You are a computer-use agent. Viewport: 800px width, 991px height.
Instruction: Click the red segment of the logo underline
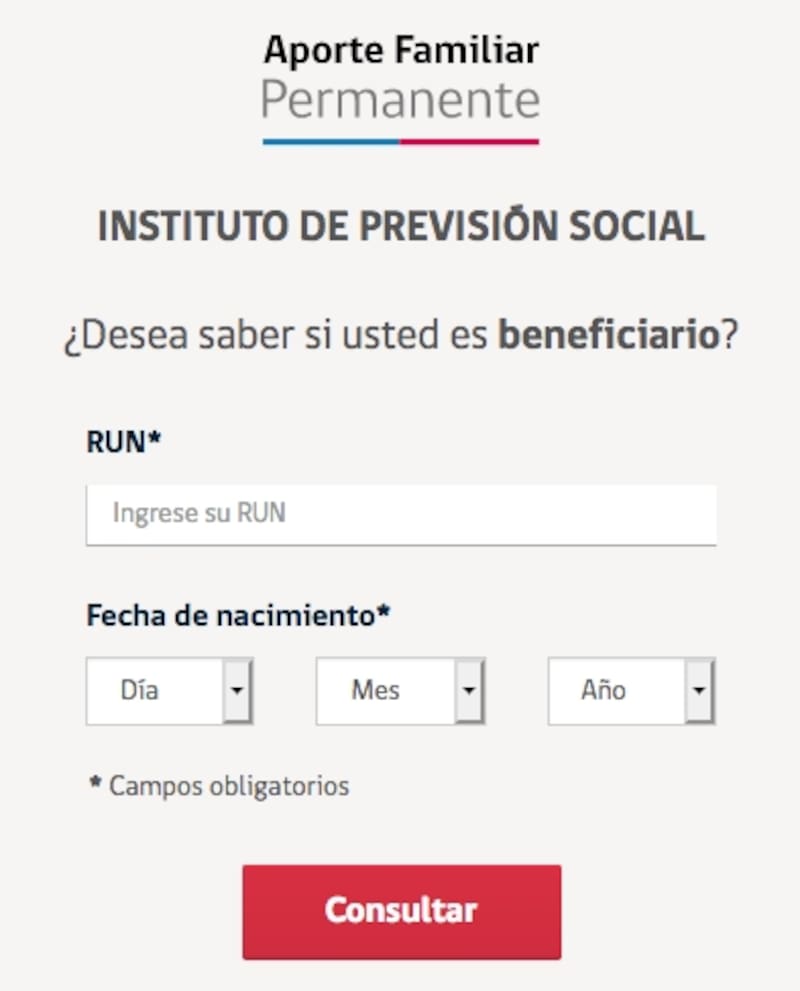470,141
